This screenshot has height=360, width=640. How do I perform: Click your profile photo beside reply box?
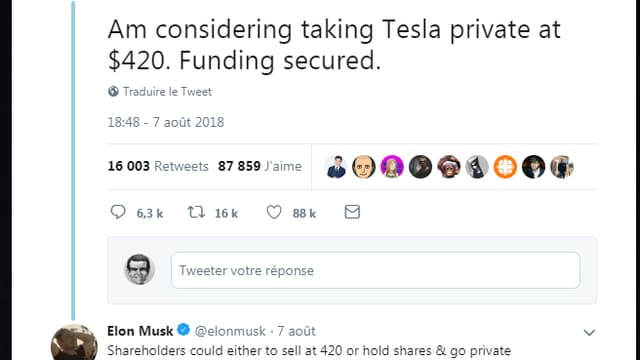click(x=139, y=269)
